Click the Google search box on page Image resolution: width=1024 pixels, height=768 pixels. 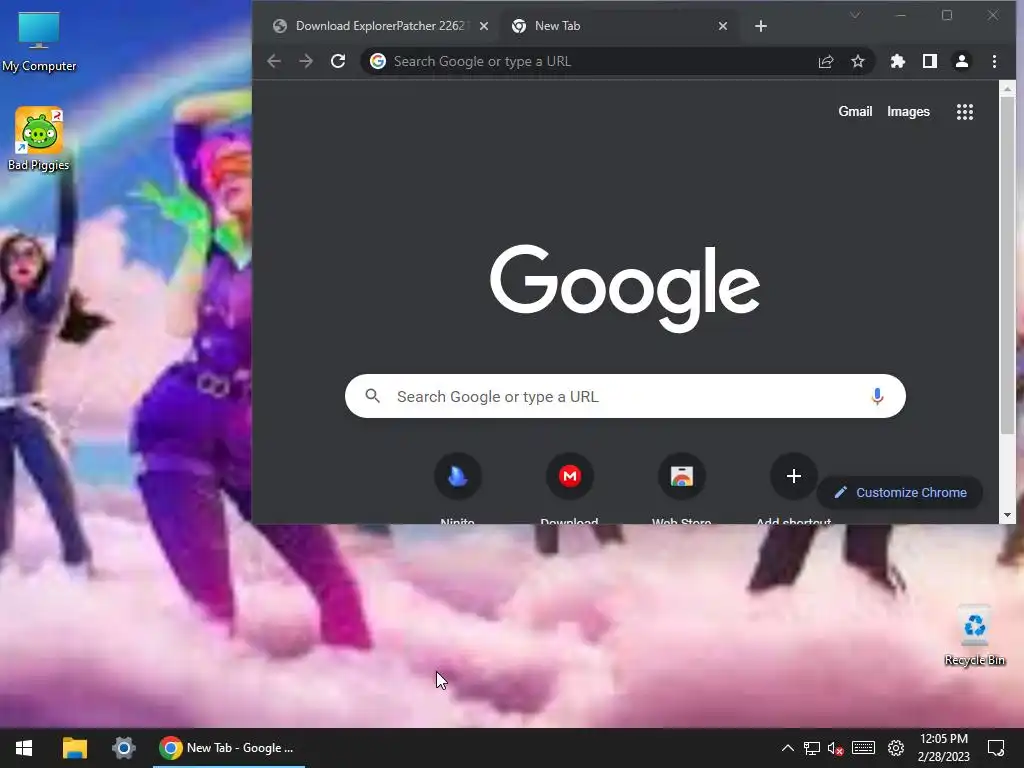[x=625, y=396]
